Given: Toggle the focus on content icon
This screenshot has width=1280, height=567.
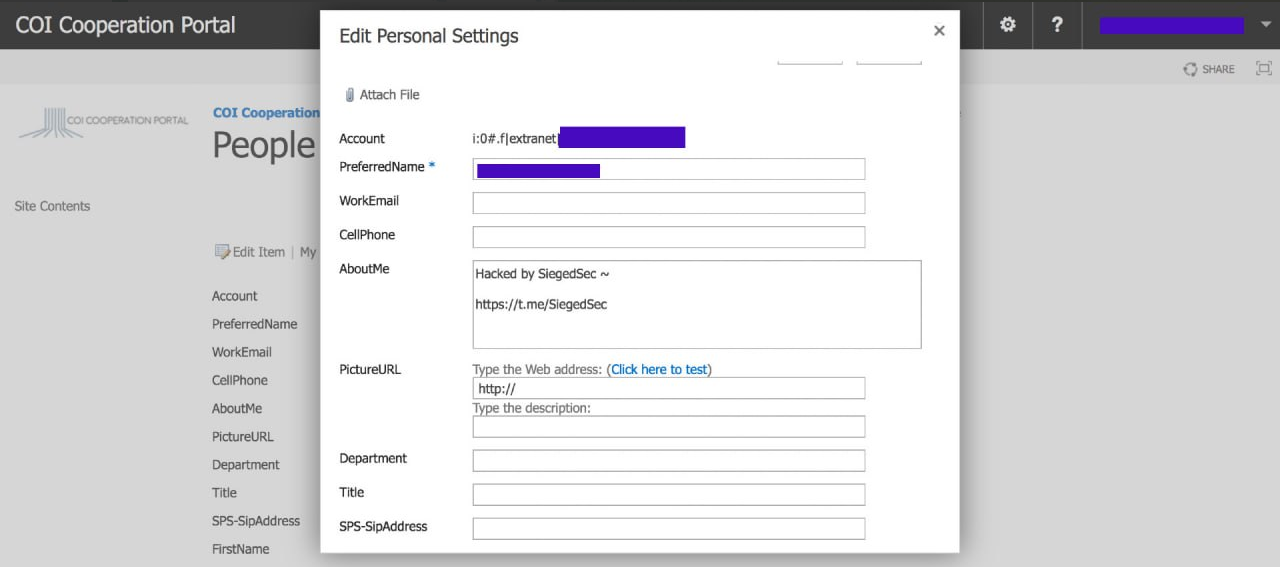Looking at the screenshot, I should pos(1264,69).
